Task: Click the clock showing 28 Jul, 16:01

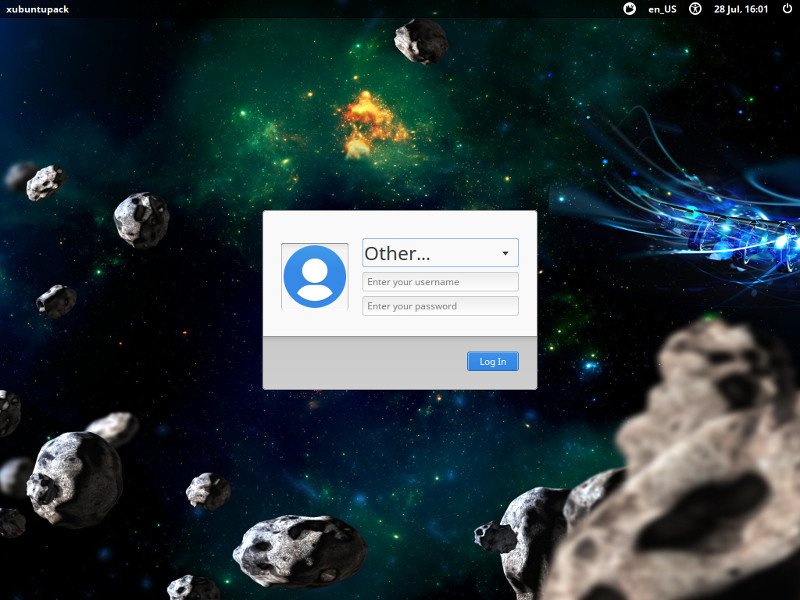Action: click(741, 9)
